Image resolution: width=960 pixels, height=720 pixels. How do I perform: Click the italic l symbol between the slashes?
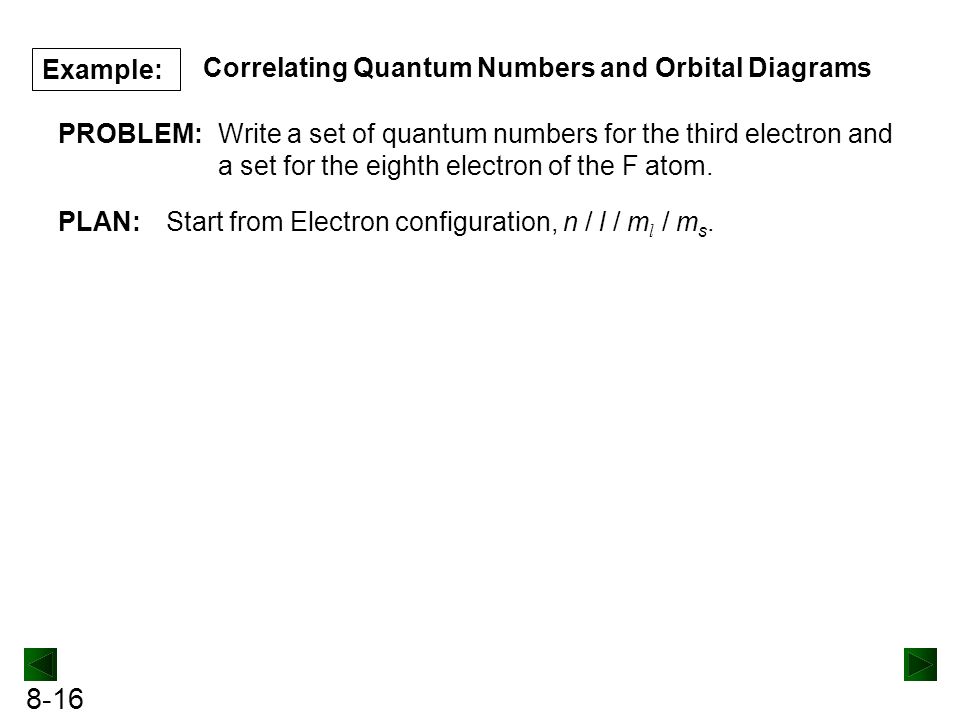pos(602,222)
